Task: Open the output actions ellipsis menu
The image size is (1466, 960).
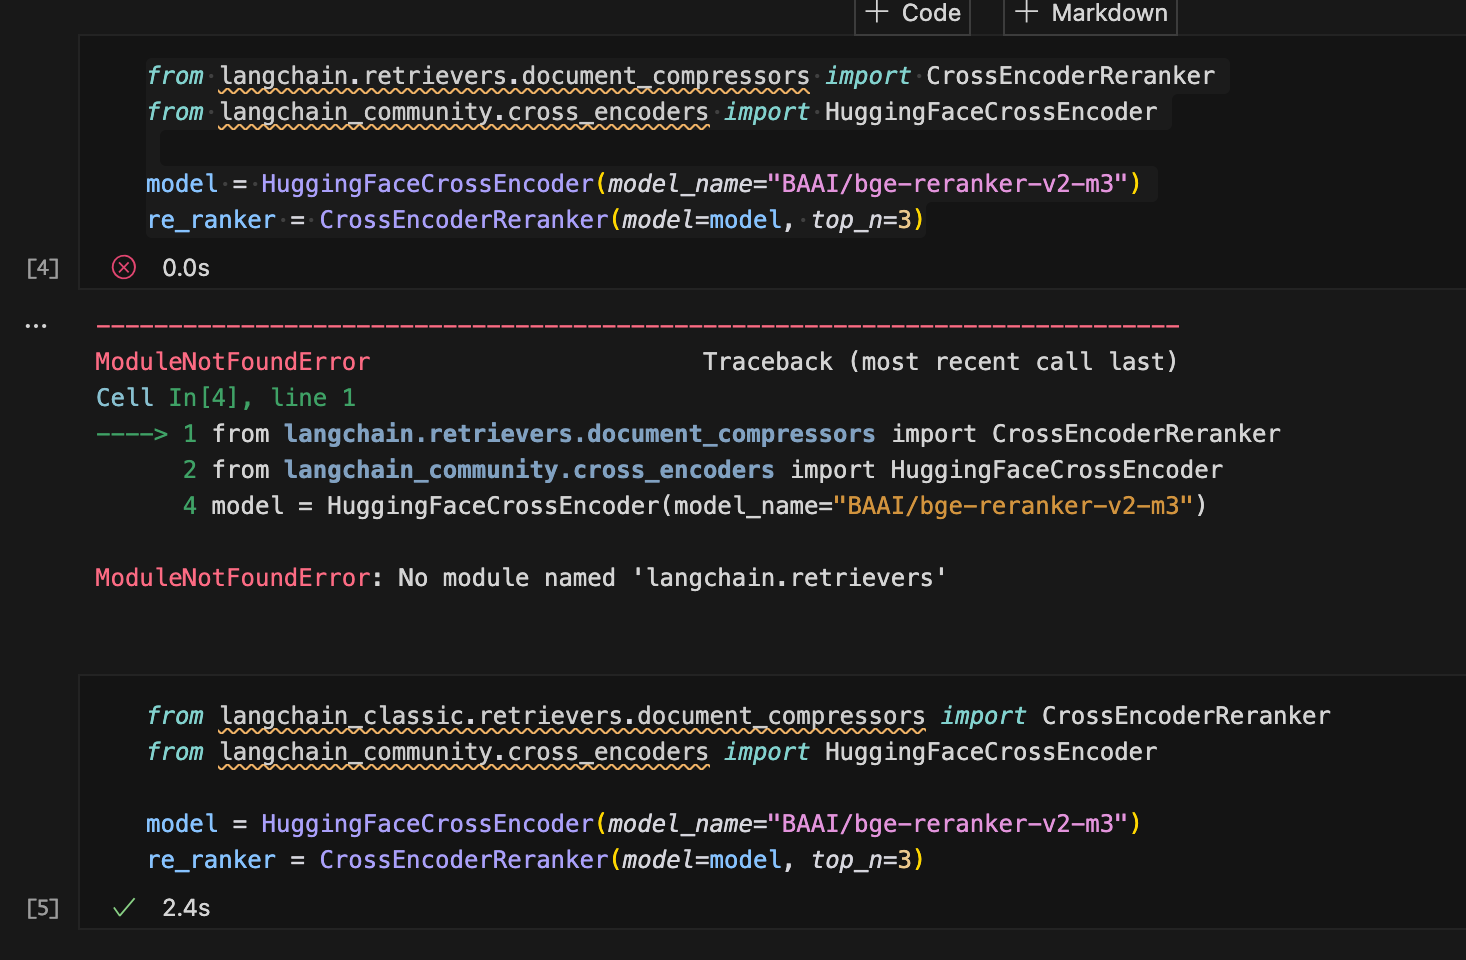Action: tap(36, 325)
